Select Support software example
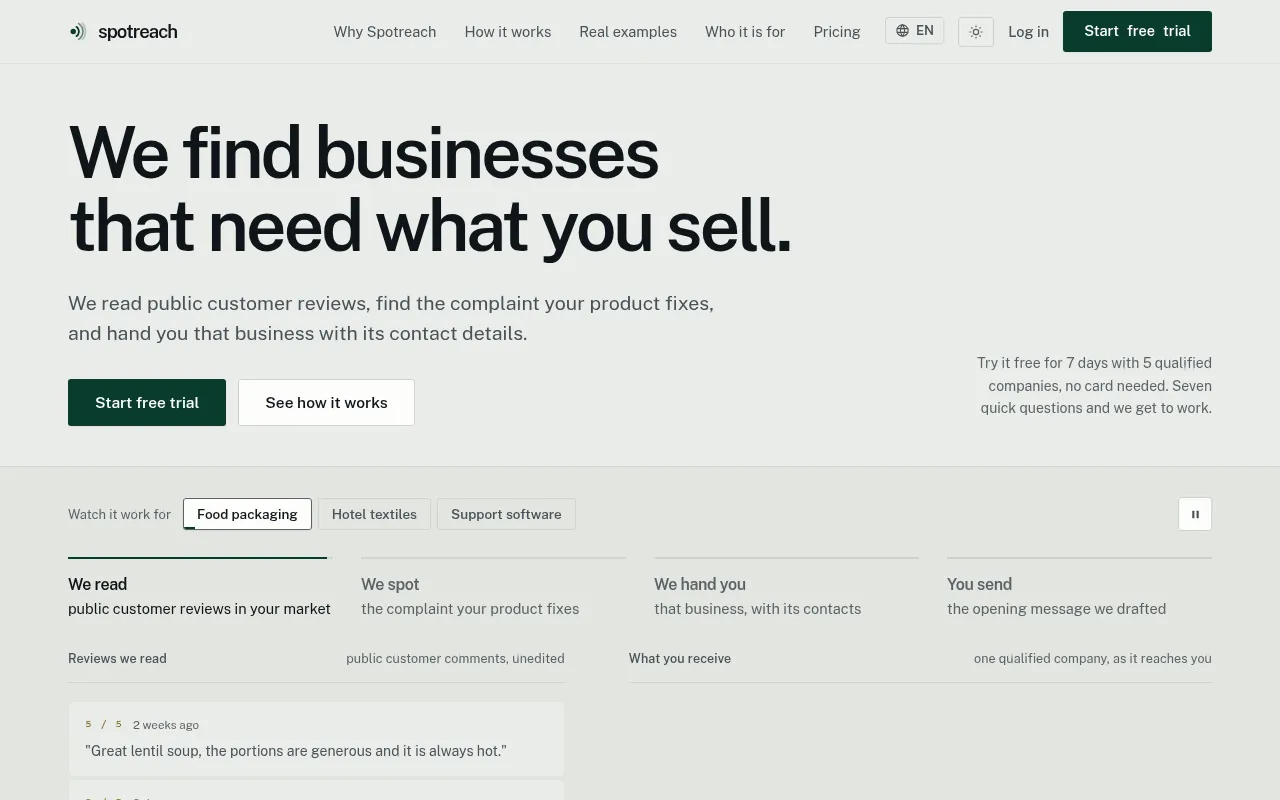1280x800 pixels. tap(506, 514)
